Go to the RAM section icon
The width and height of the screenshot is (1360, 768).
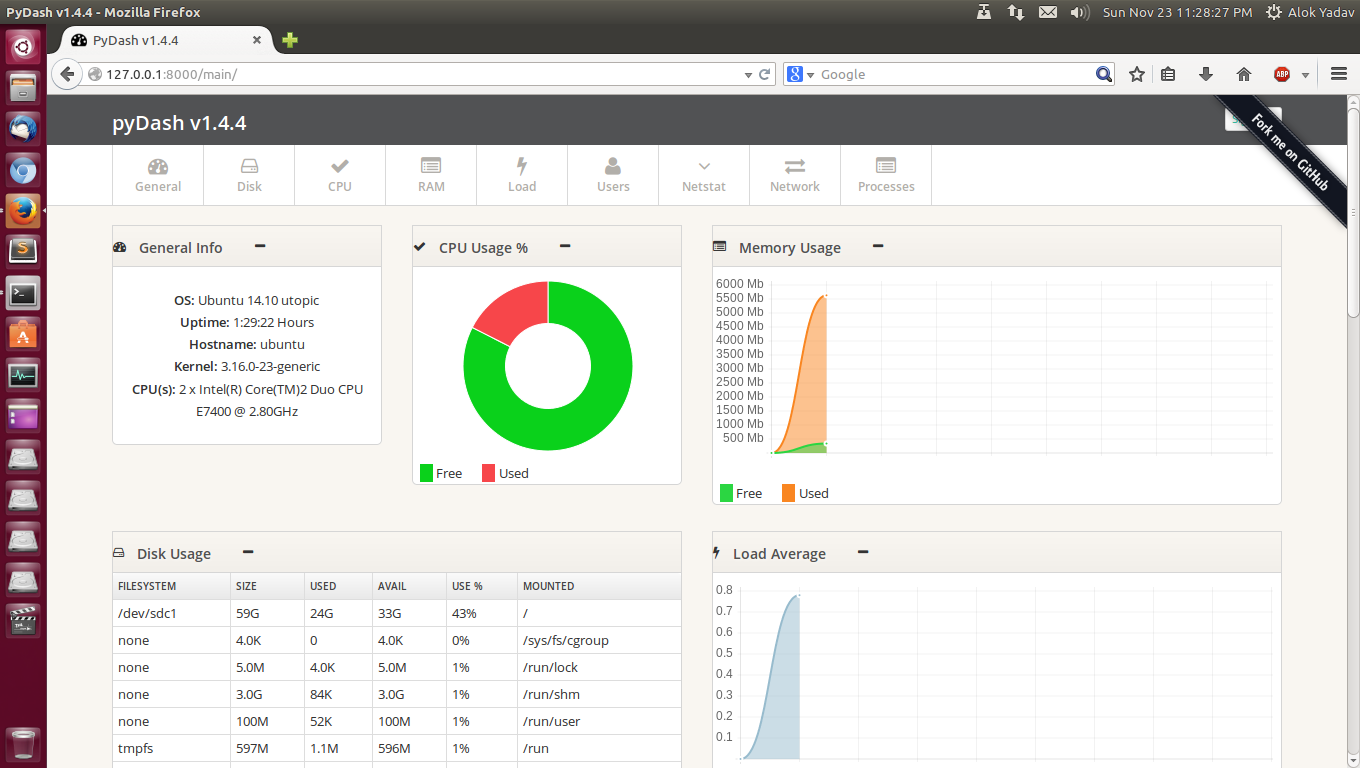point(431,166)
